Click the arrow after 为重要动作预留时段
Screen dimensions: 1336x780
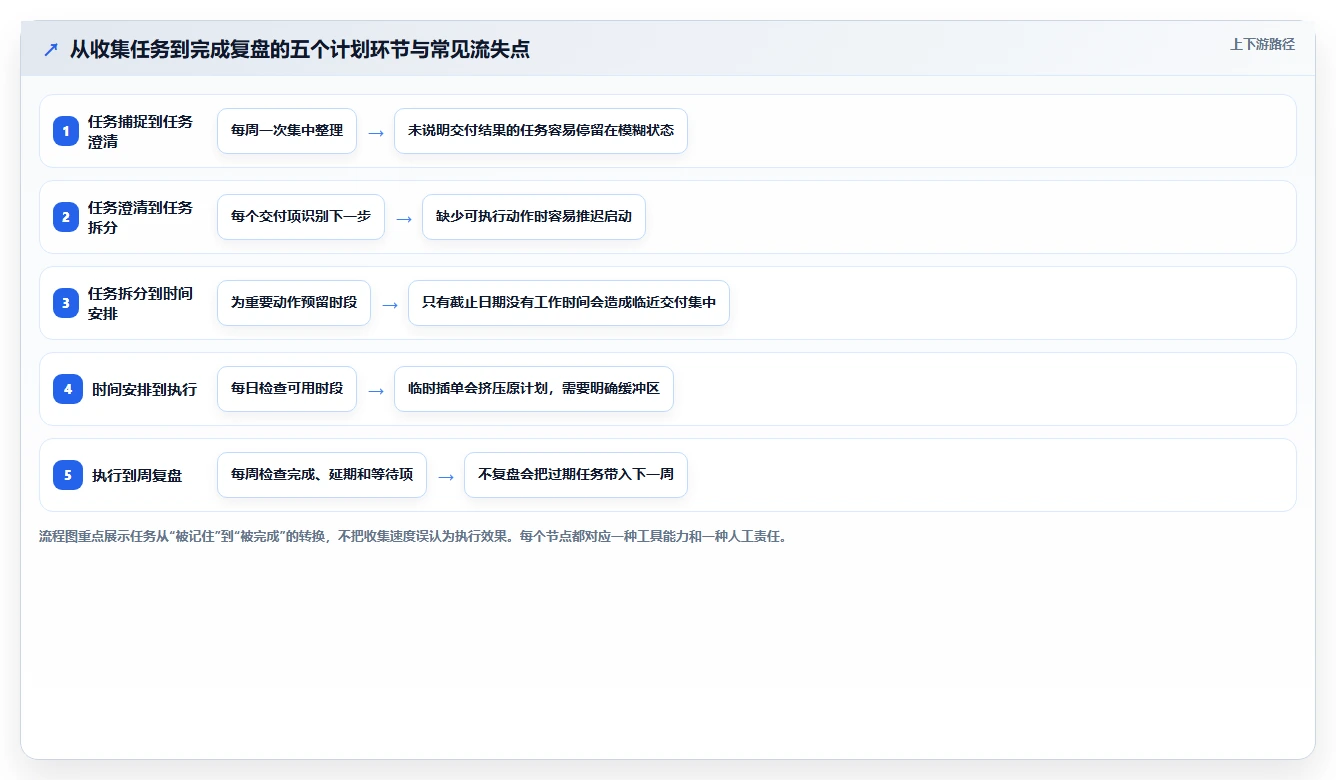click(x=390, y=304)
